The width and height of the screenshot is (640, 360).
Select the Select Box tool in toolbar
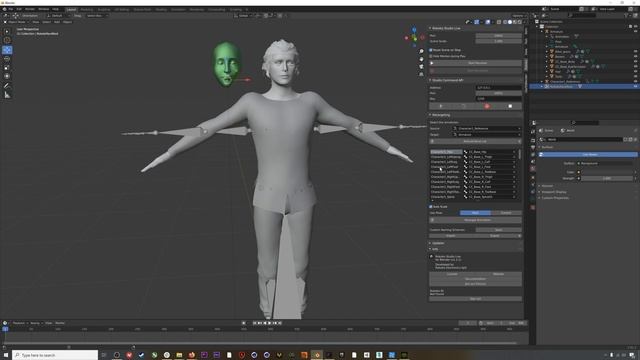(x=7, y=31)
